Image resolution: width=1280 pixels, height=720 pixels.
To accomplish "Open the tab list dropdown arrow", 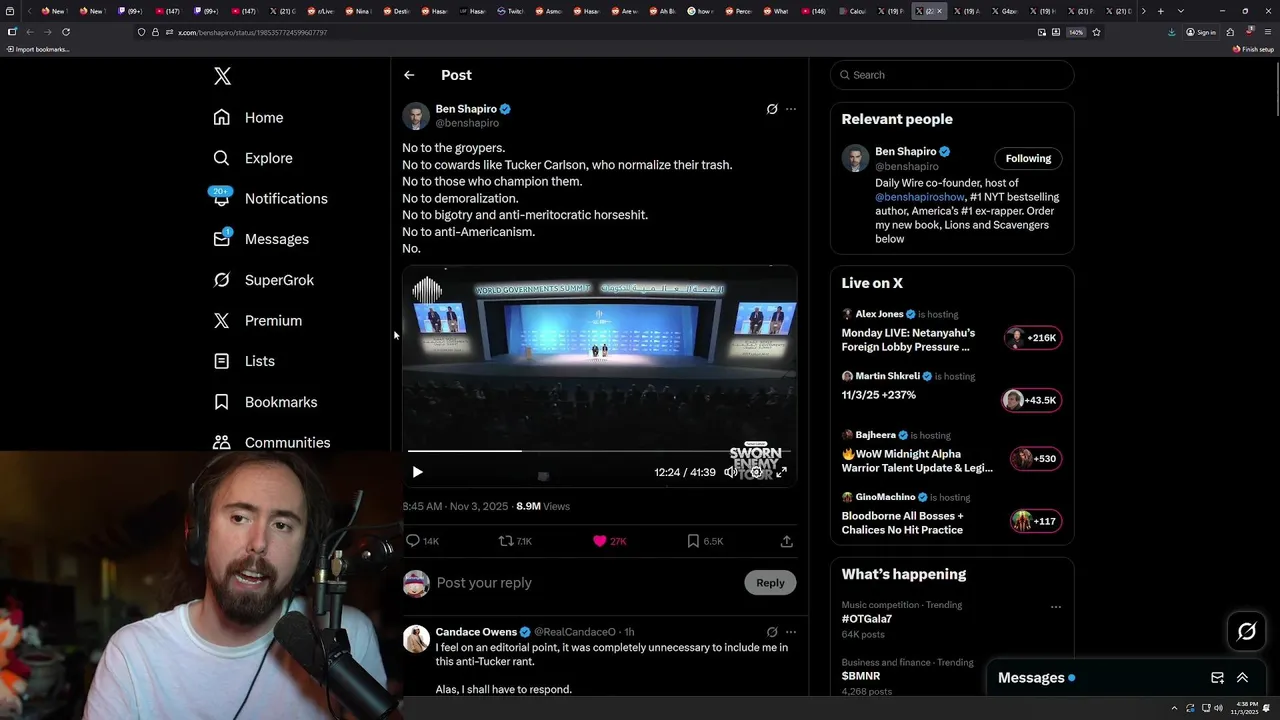I will click(x=1181, y=11).
